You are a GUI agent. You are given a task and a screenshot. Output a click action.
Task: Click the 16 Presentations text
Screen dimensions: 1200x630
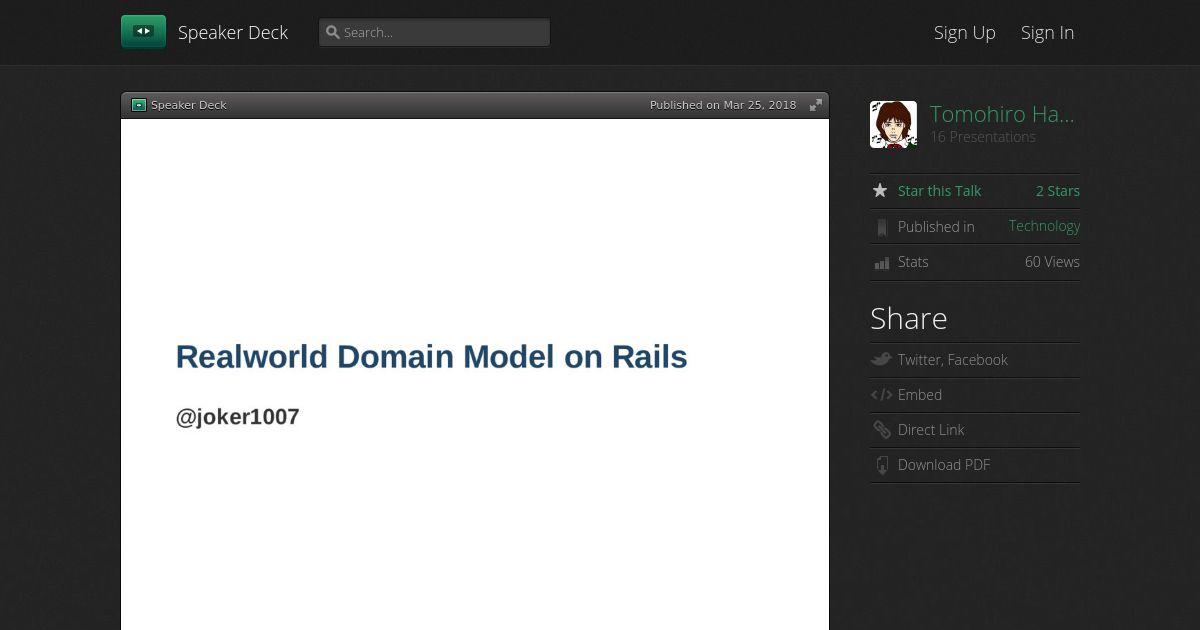(983, 137)
